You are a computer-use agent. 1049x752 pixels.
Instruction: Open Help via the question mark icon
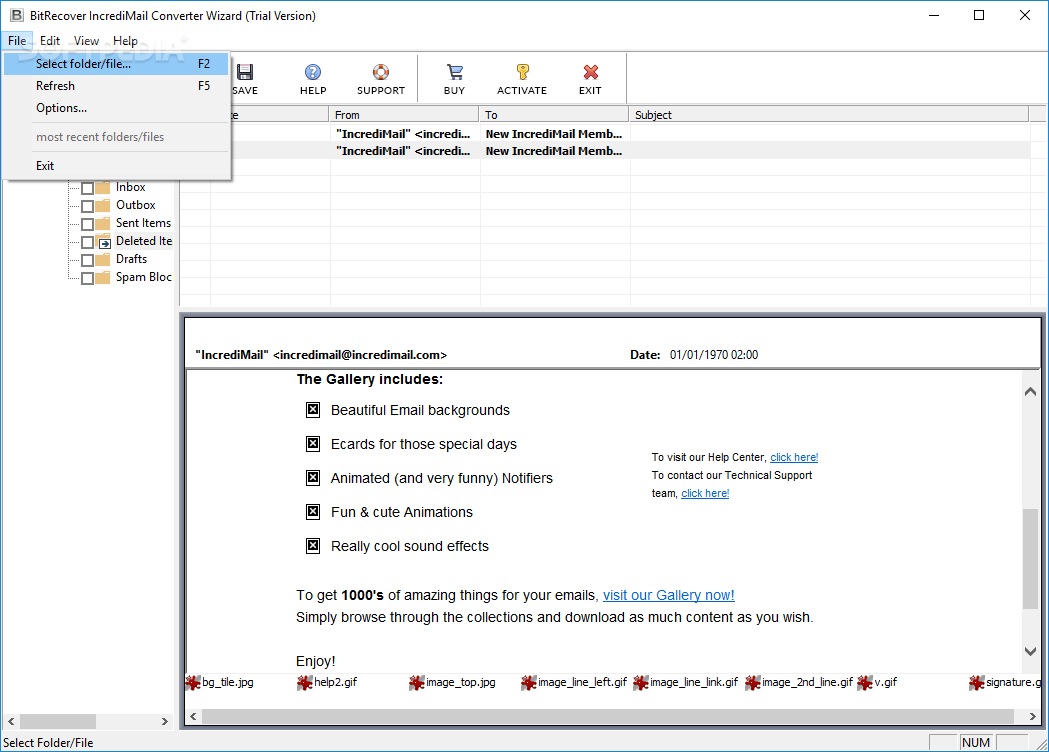tap(312, 72)
